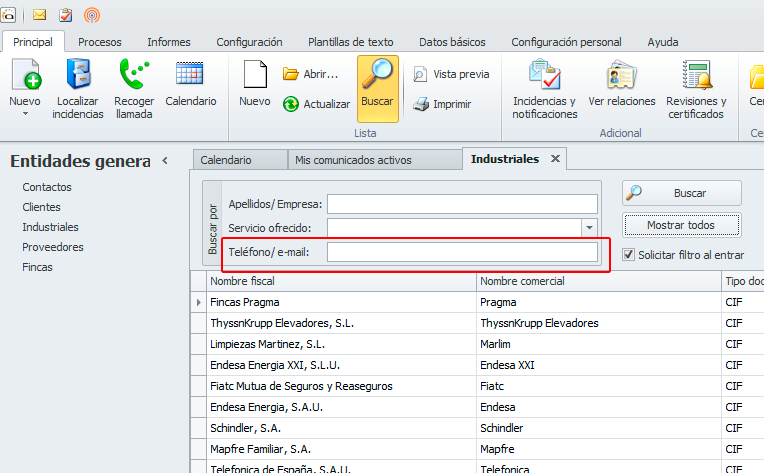764x473 pixels.
Task: Click Abrir folder icon
Action: (310, 74)
